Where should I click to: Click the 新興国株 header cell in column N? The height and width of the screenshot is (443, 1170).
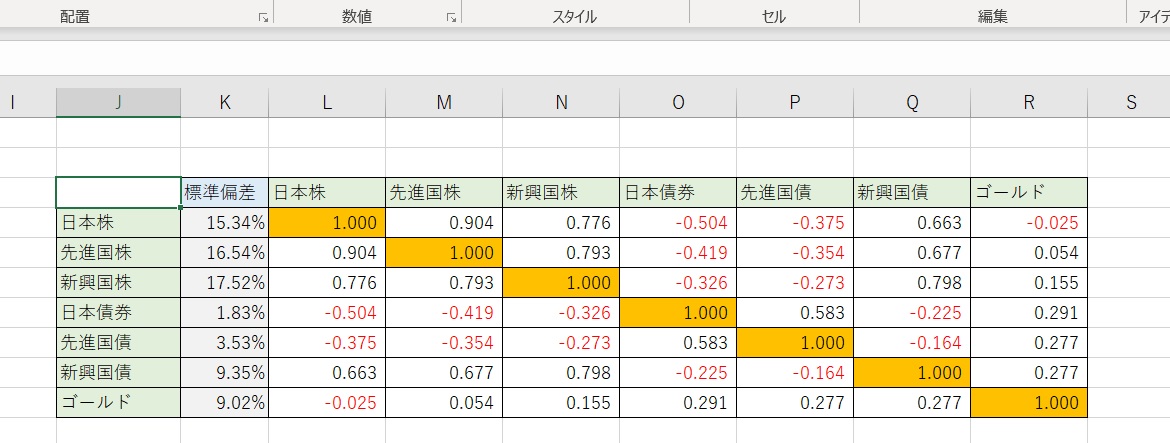[561, 192]
